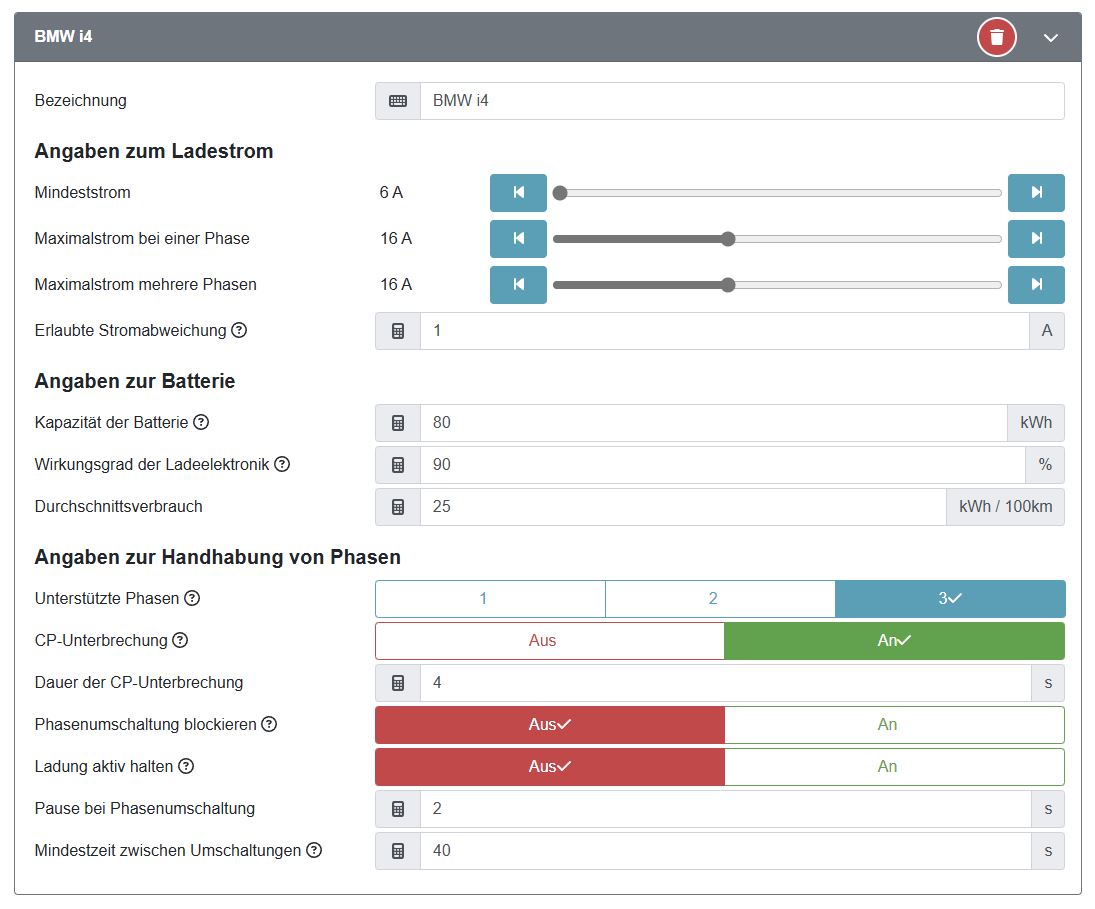The image size is (1095, 909).
Task: Skip forward Maximalstrom bei einer Phase
Action: click(1036, 239)
